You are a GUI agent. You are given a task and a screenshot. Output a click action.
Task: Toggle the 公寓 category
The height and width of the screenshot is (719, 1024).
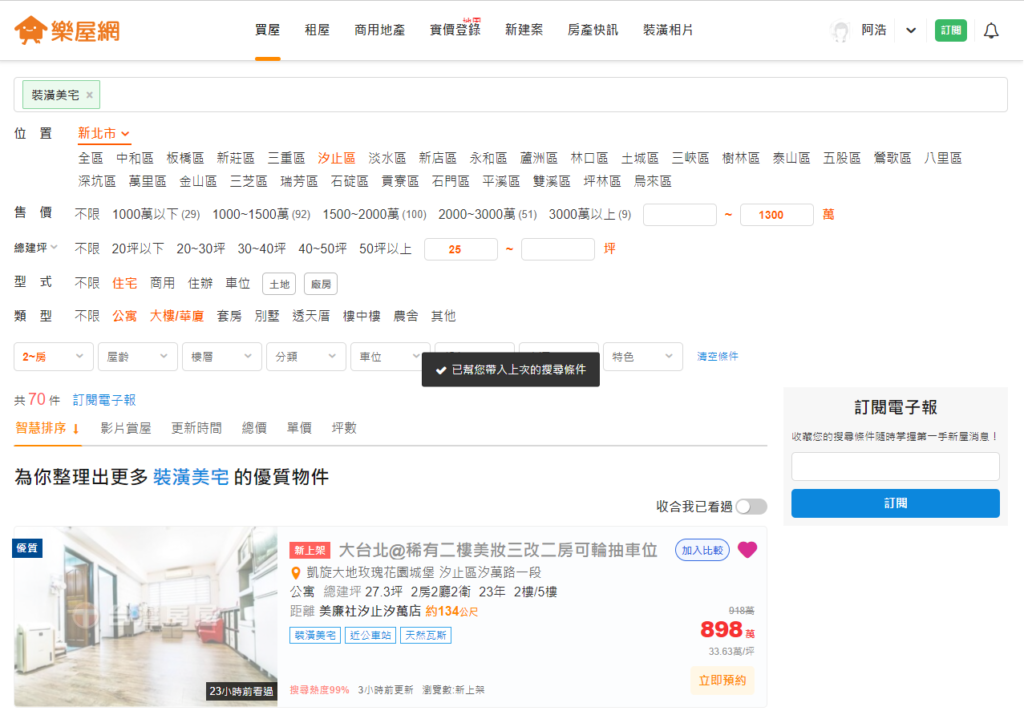pyautogui.click(x=125, y=317)
